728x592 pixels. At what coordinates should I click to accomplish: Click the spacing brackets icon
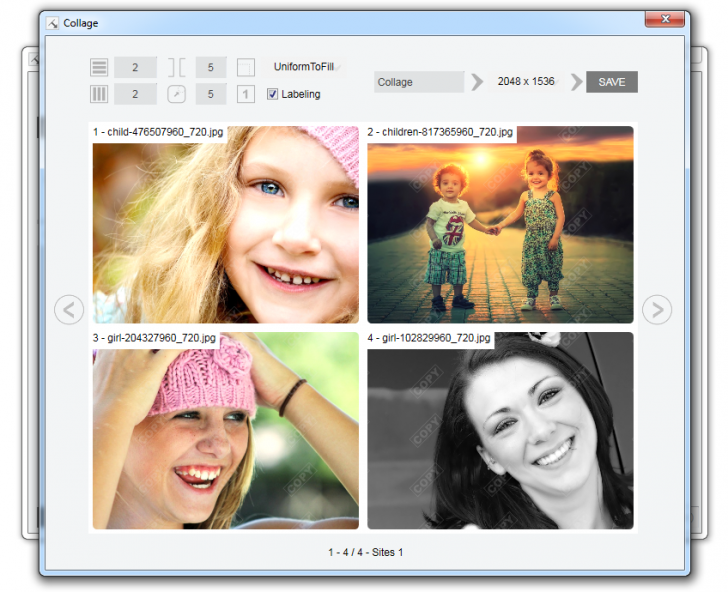point(176,67)
